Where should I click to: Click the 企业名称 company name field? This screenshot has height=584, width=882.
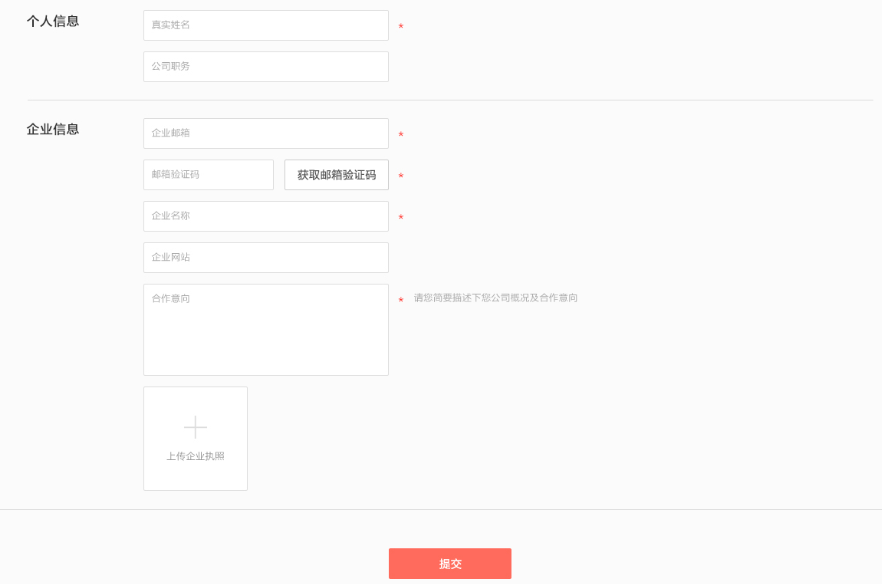coord(265,216)
